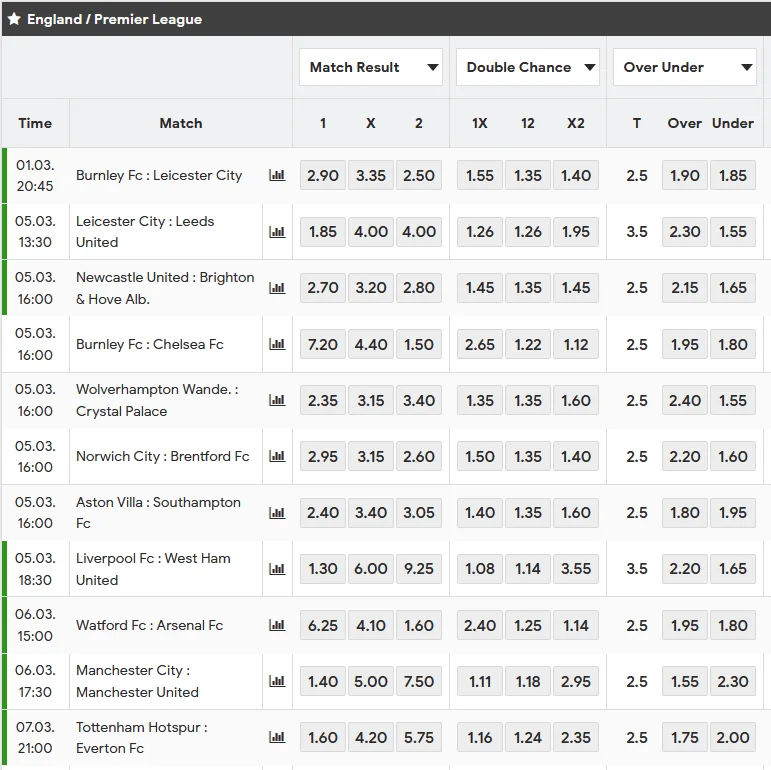The image size is (771, 770).
Task: Open Tottenham Hotspur : Everton Fc match
Action: click(x=142, y=738)
